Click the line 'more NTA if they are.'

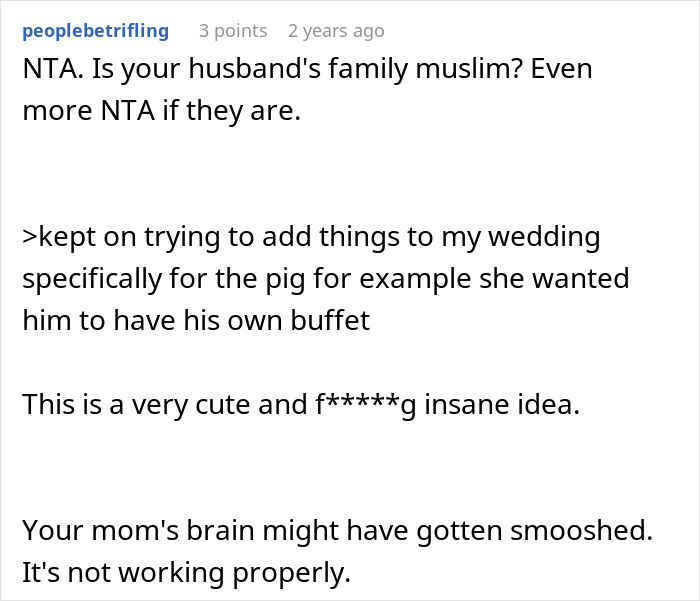tap(160, 111)
